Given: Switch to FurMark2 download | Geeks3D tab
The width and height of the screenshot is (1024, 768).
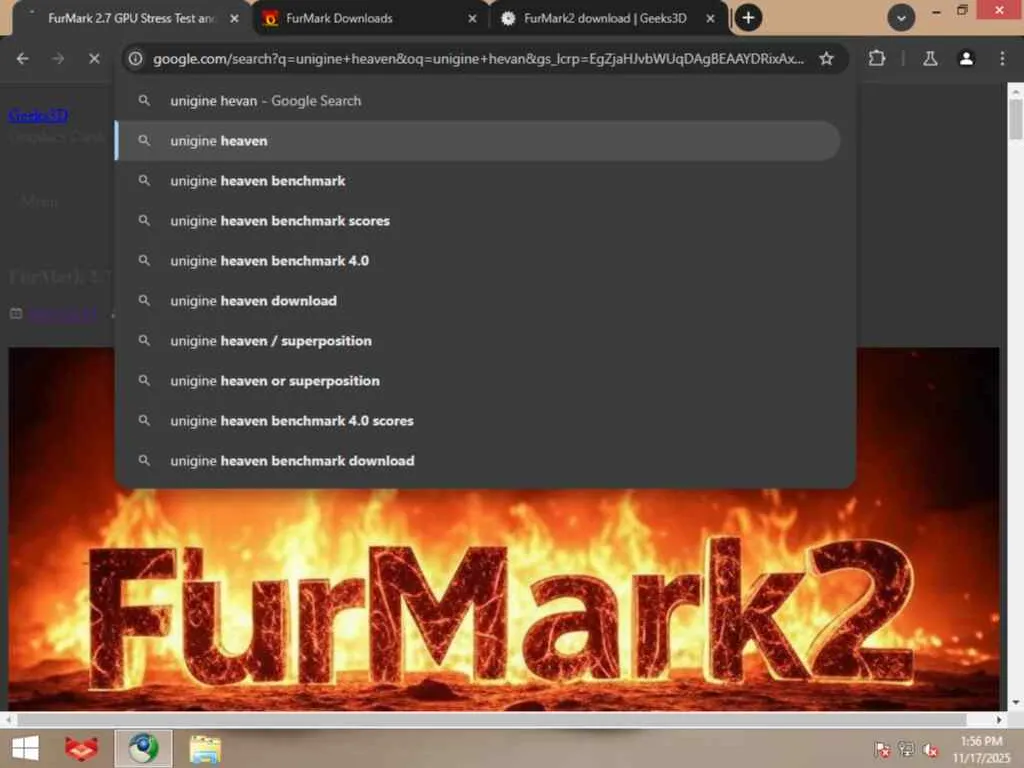Looking at the screenshot, I should coord(607,18).
